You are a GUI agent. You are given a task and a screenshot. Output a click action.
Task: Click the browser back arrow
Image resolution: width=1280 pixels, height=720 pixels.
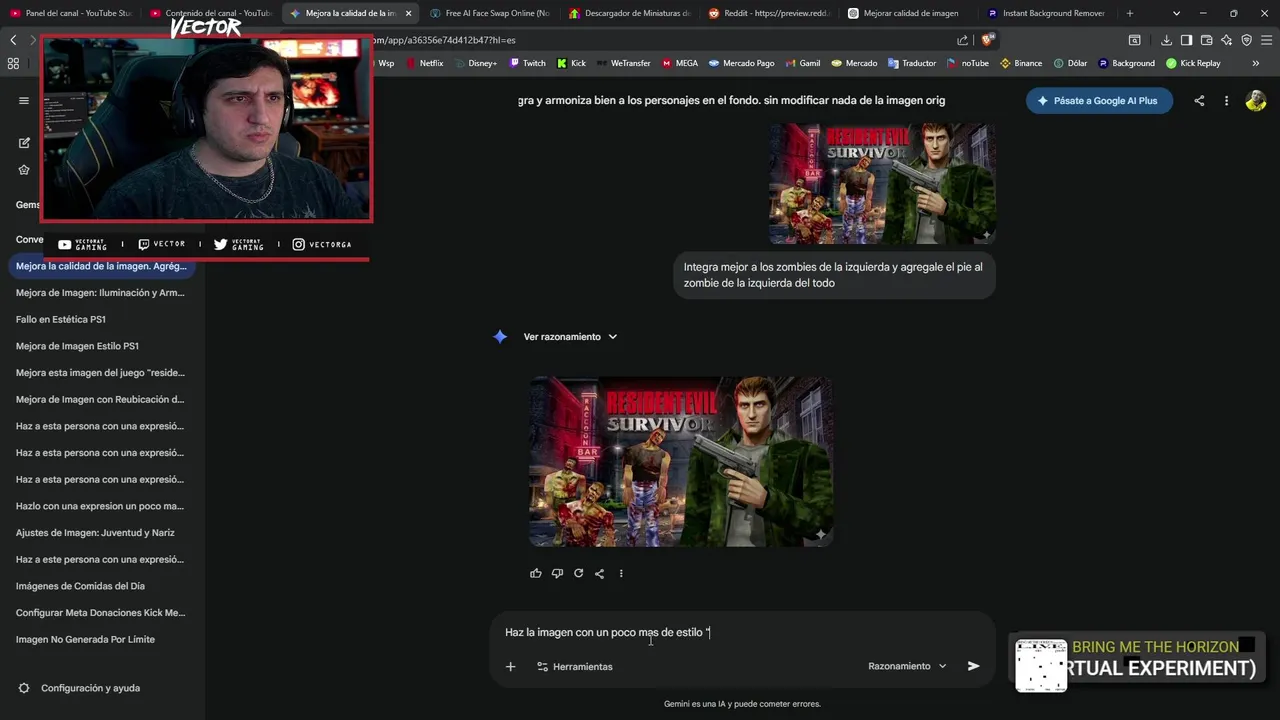point(13,40)
